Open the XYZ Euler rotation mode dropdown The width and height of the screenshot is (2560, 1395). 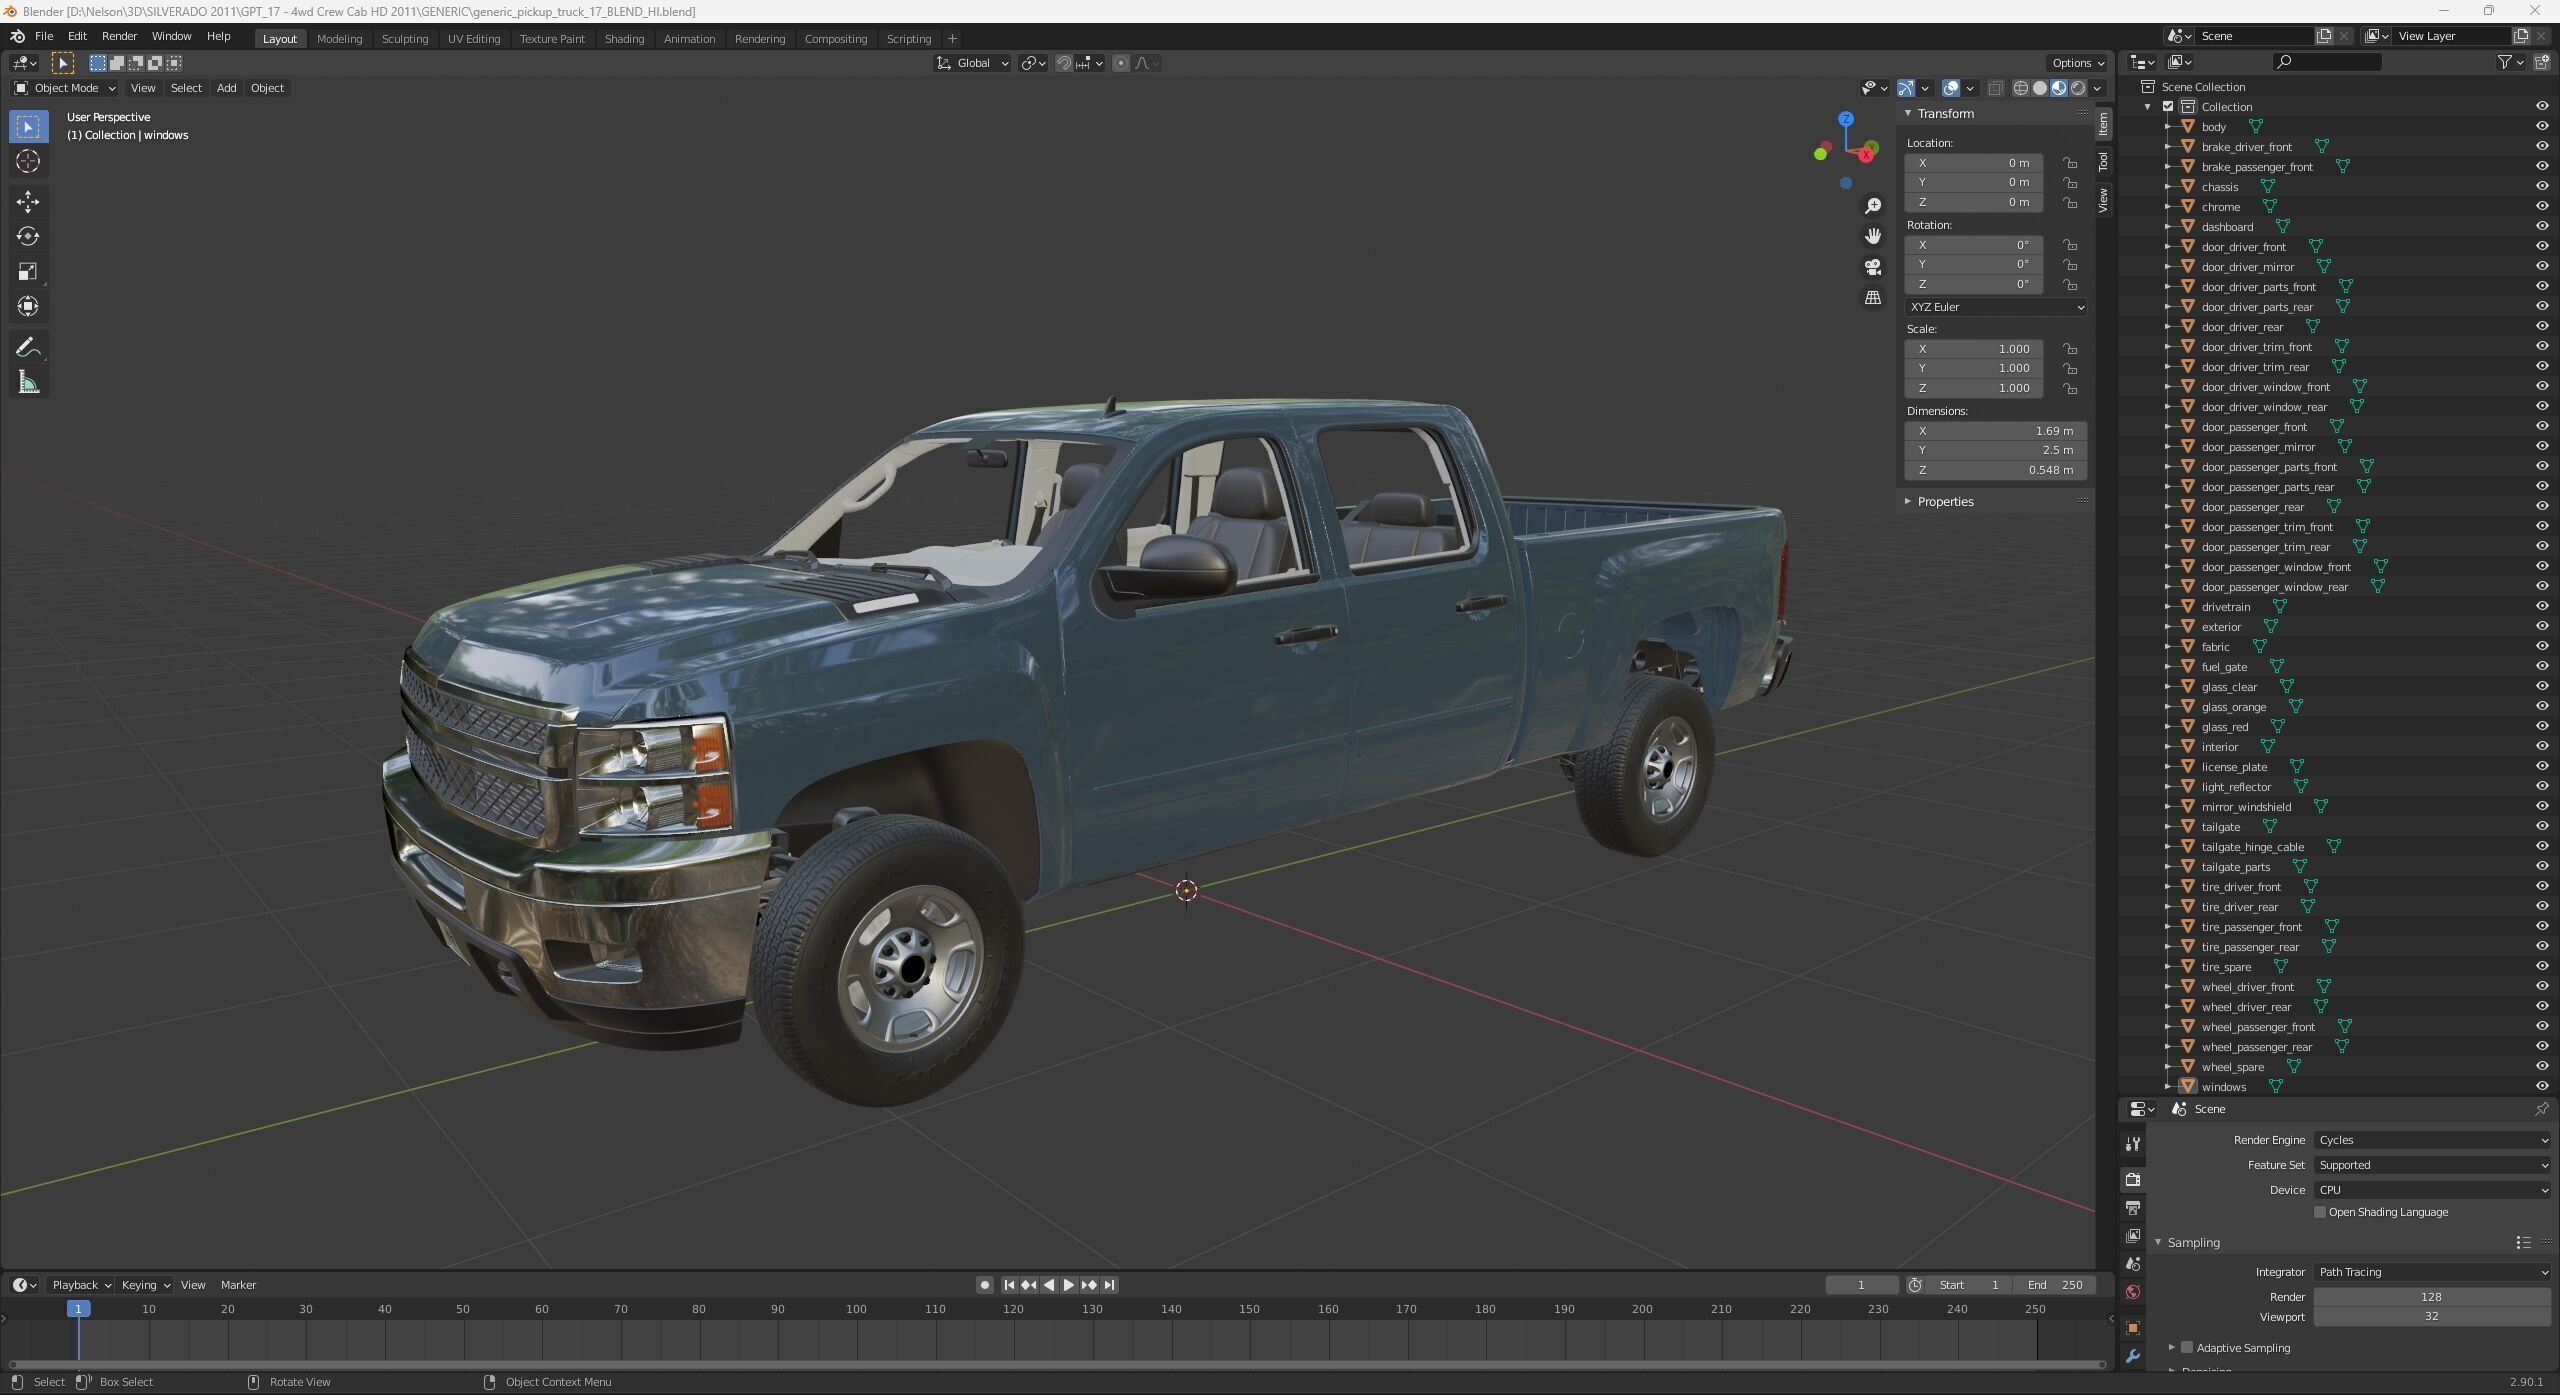pyautogui.click(x=1996, y=307)
